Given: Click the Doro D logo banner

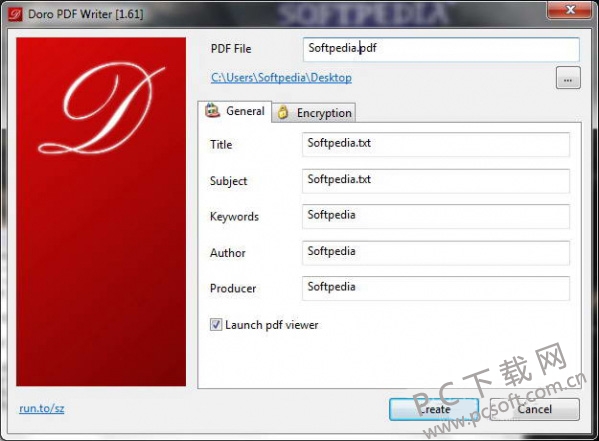Looking at the screenshot, I should coord(101,211).
